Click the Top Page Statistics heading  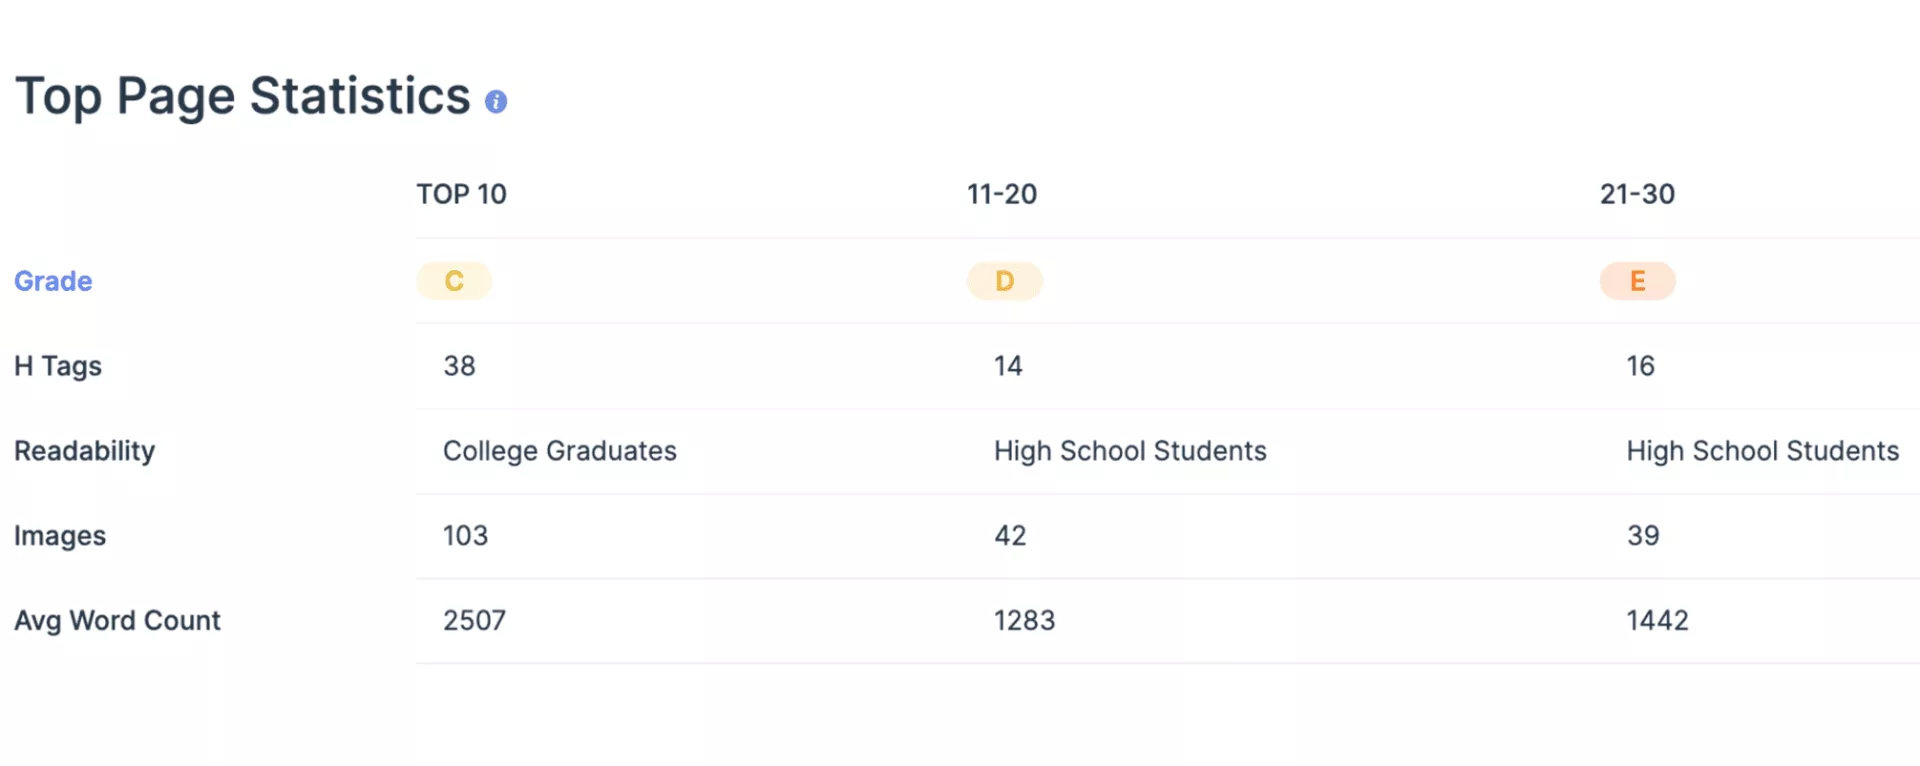[243, 97]
